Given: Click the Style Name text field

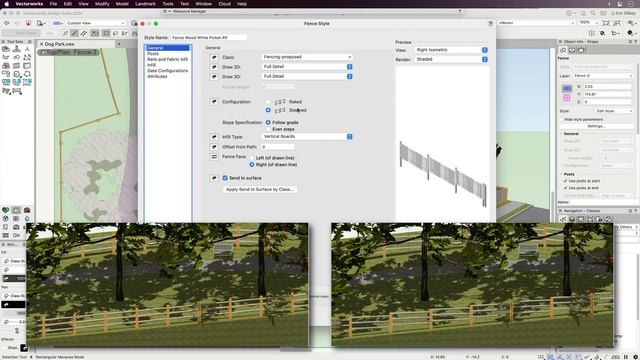Looking at the screenshot, I should pos(209,38).
